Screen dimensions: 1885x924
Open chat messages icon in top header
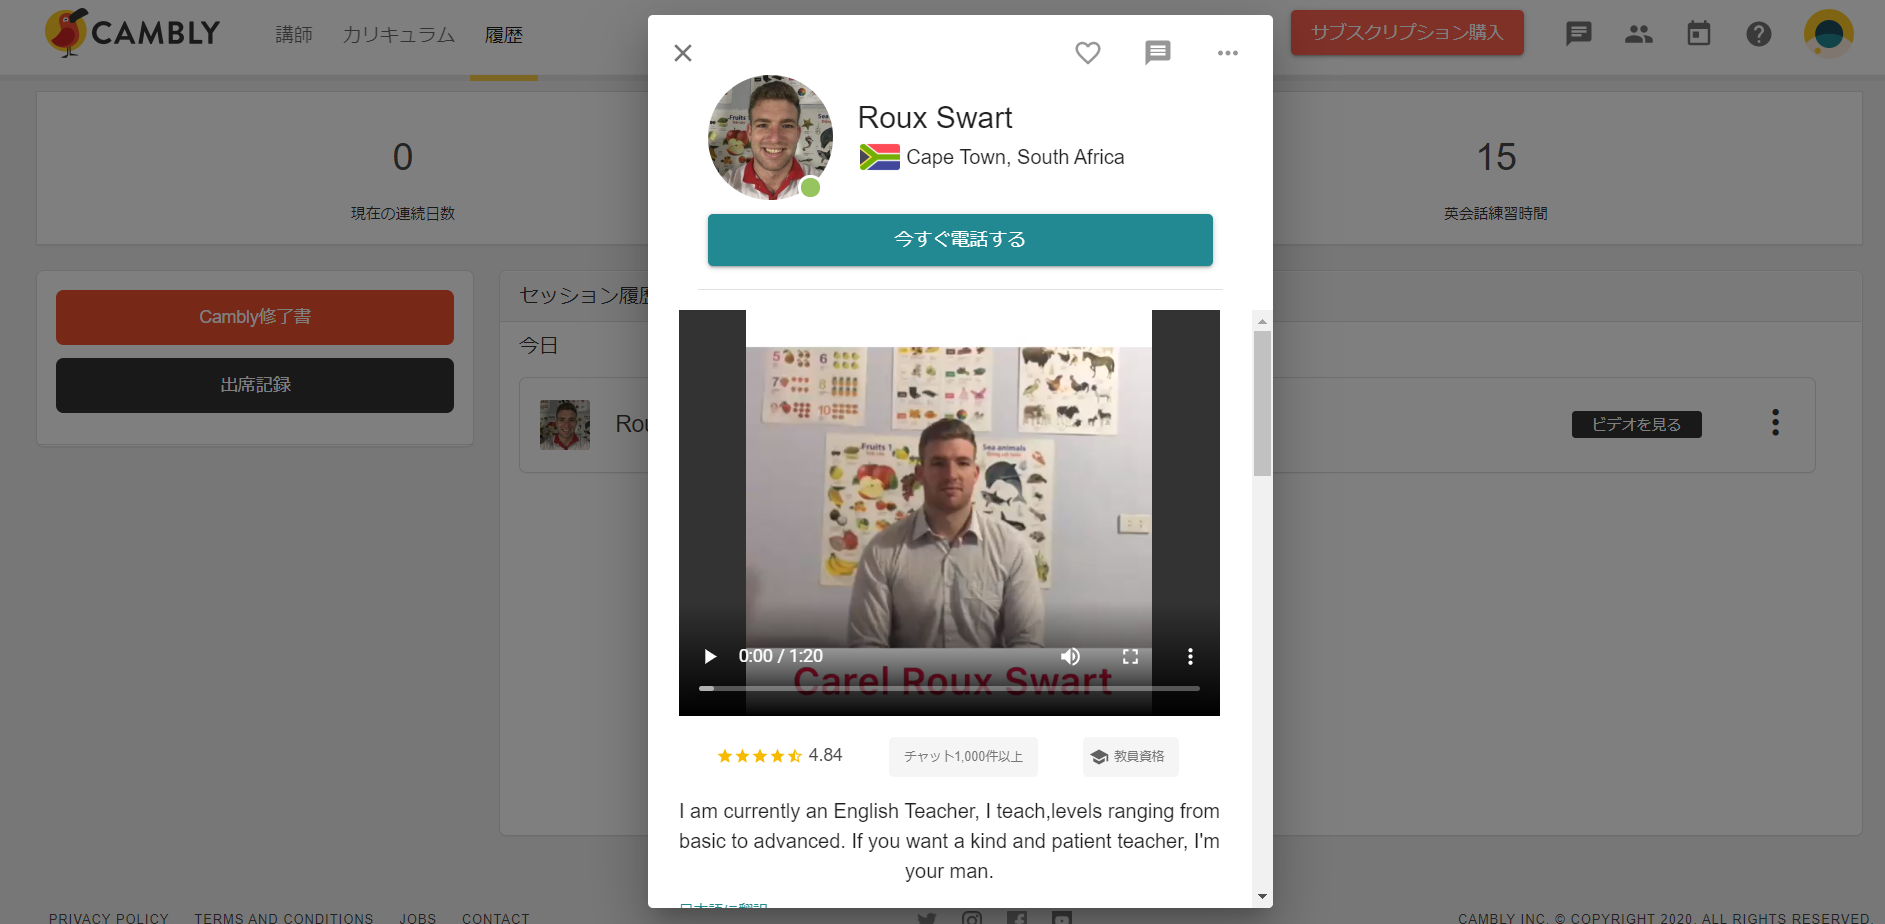(1578, 34)
